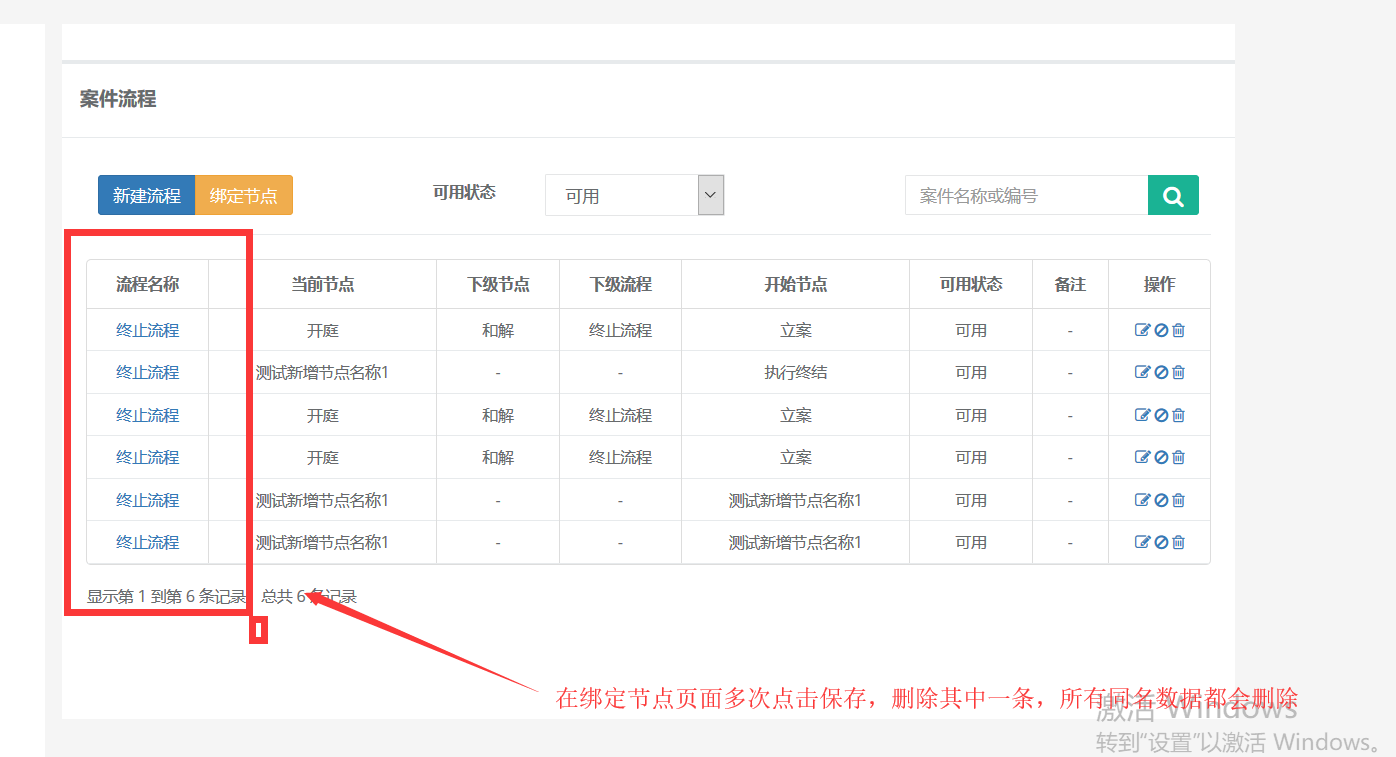This screenshot has height=757, width=1396.
Task: Click the 备注 column header
Action: (1070, 285)
